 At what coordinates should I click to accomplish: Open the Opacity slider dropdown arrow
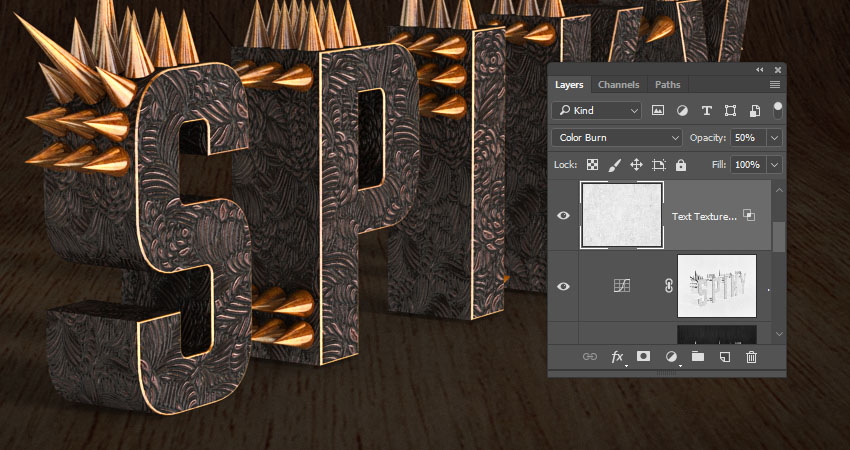775,138
